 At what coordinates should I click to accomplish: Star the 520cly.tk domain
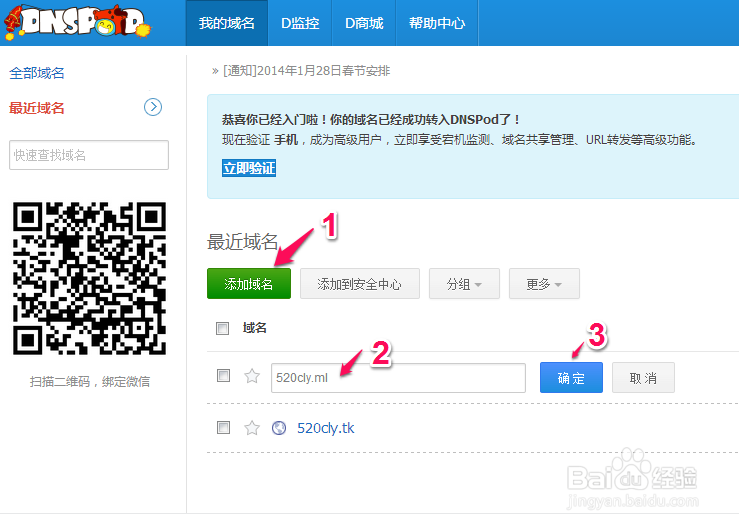(252, 428)
